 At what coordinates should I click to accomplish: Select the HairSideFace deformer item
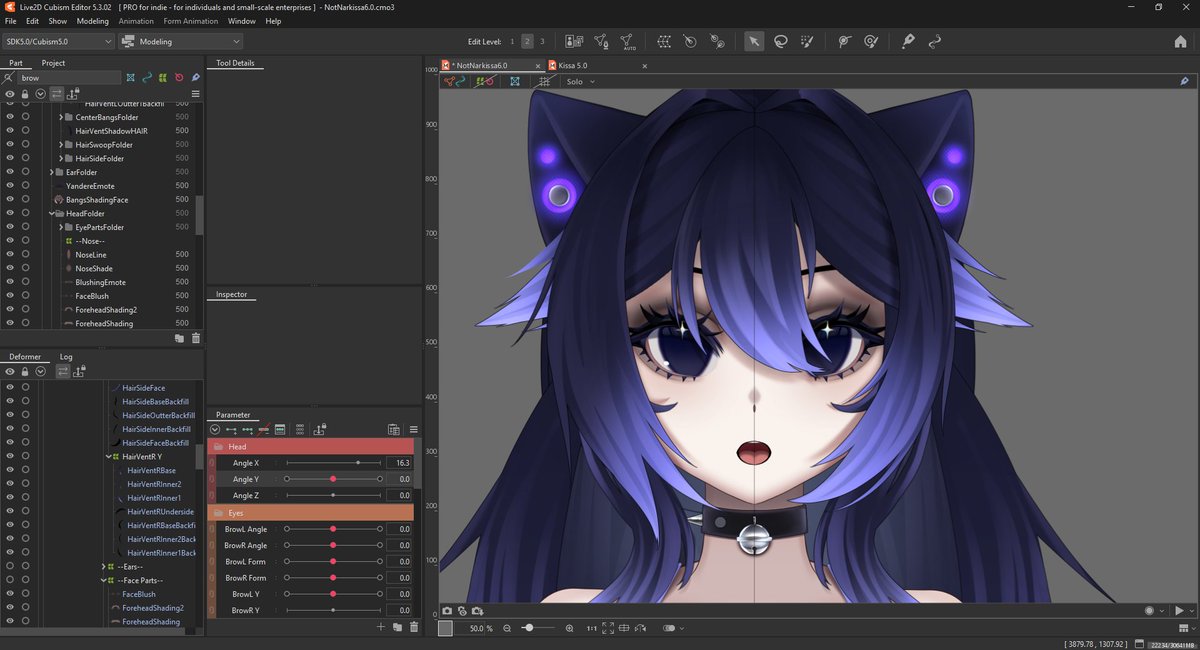pos(143,388)
